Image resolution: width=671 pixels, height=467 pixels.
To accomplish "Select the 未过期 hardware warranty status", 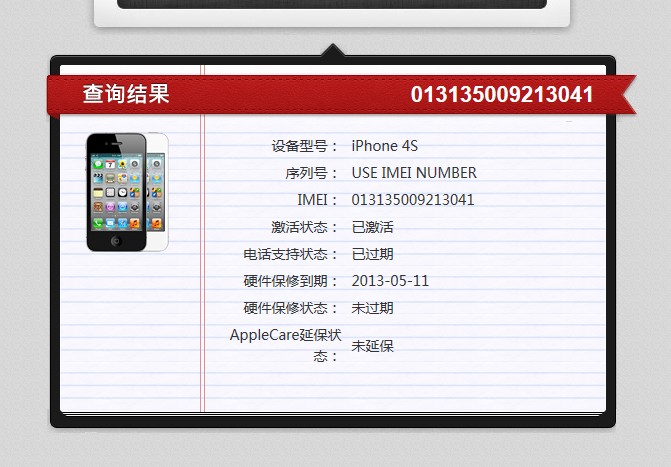I will click(x=372, y=308).
